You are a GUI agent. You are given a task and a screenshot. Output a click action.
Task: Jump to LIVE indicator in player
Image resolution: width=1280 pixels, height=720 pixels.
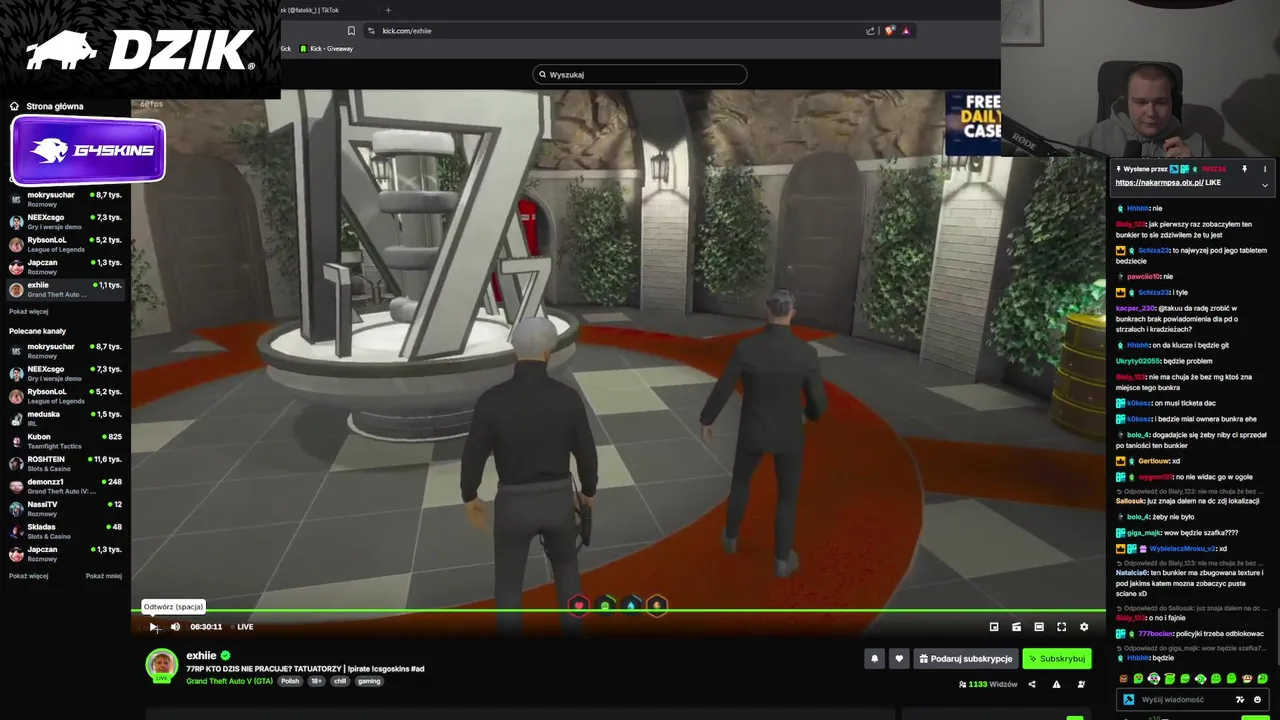point(245,627)
